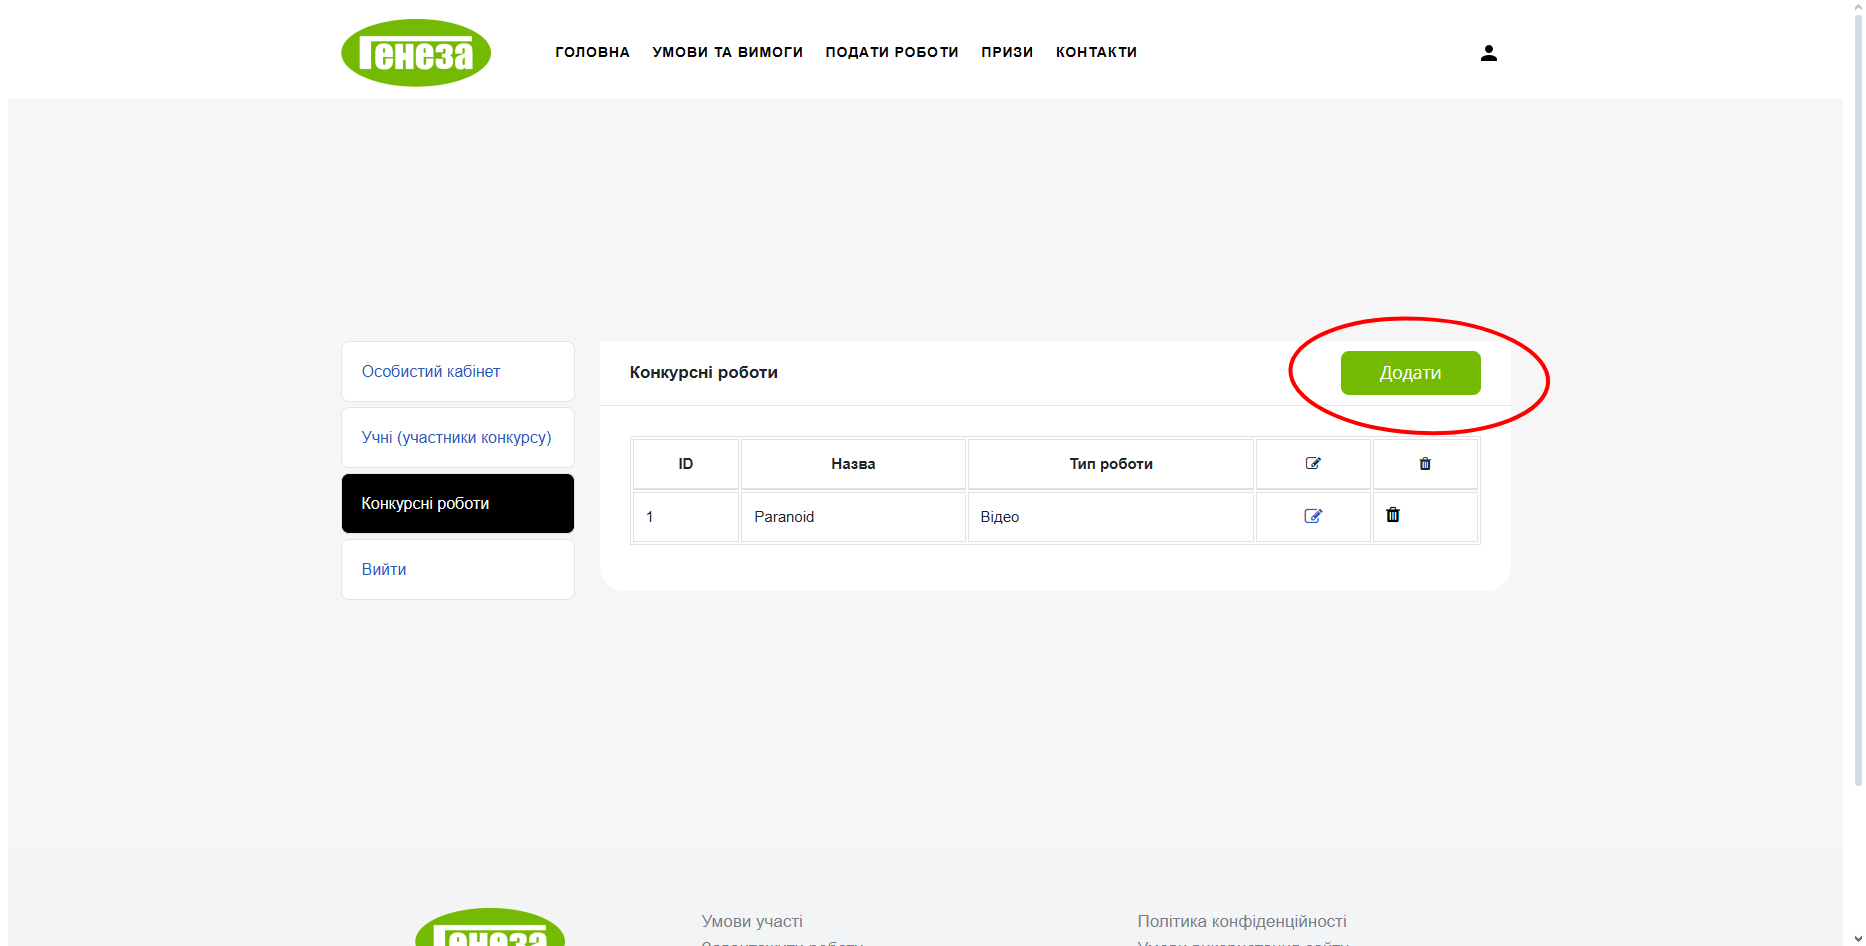This screenshot has height=946, width=1866.
Task: Open Особистий кабінет in the sidebar
Action: (x=431, y=371)
